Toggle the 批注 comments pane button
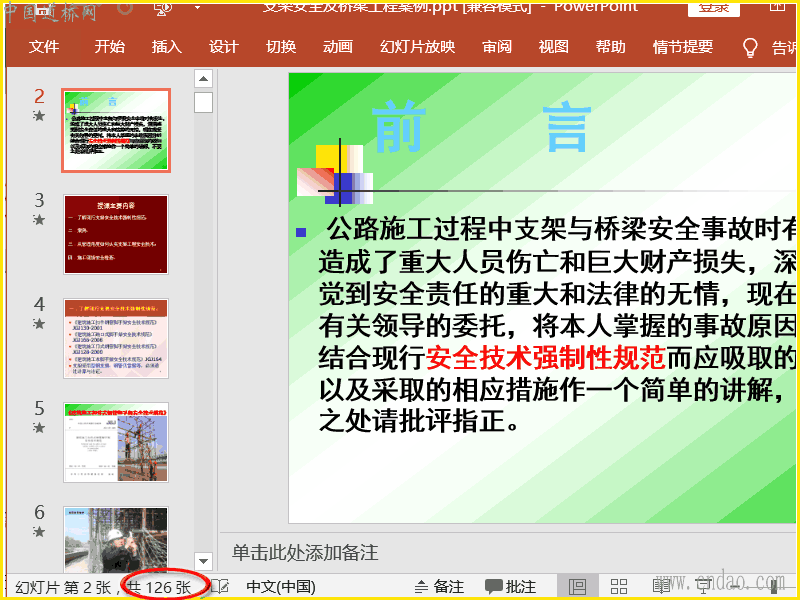Image resolution: width=800 pixels, height=600 pixels. pos(511,587)
